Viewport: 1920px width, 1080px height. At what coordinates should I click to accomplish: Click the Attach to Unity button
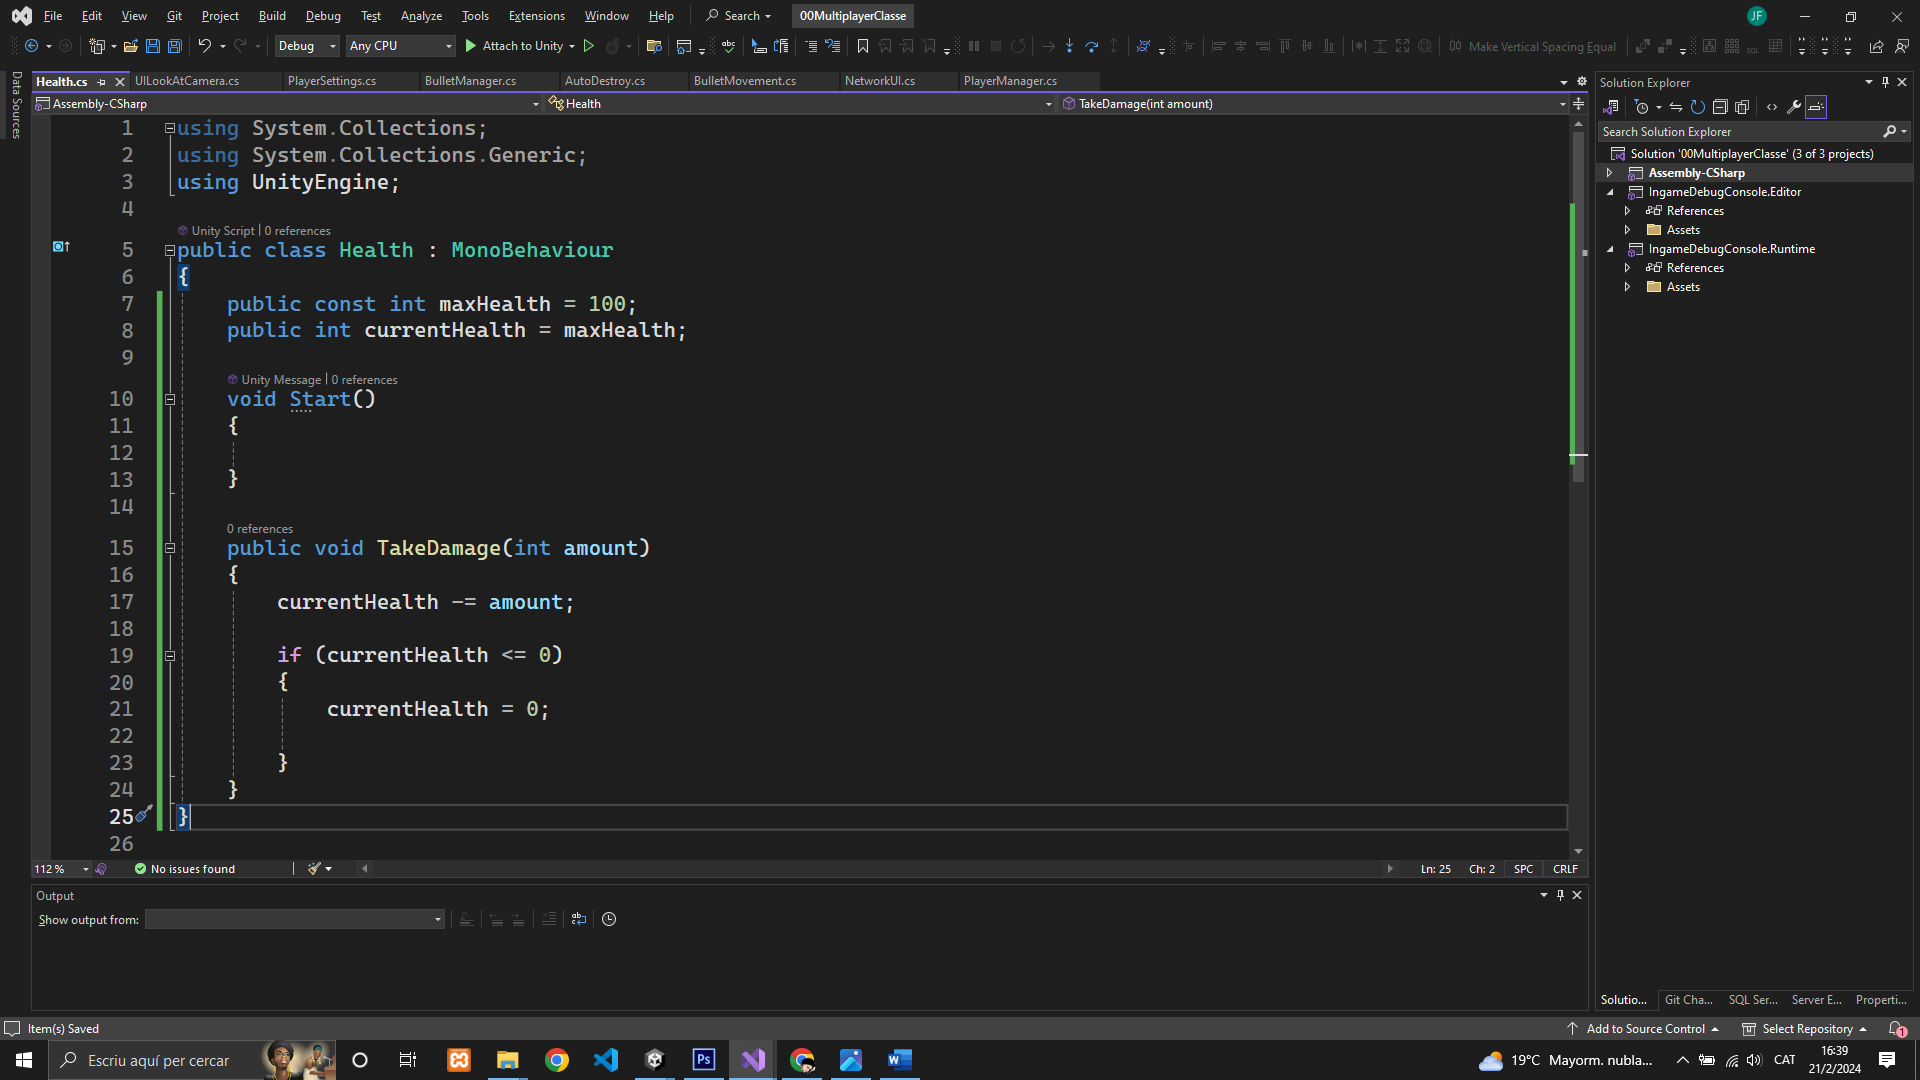point(513,46)
